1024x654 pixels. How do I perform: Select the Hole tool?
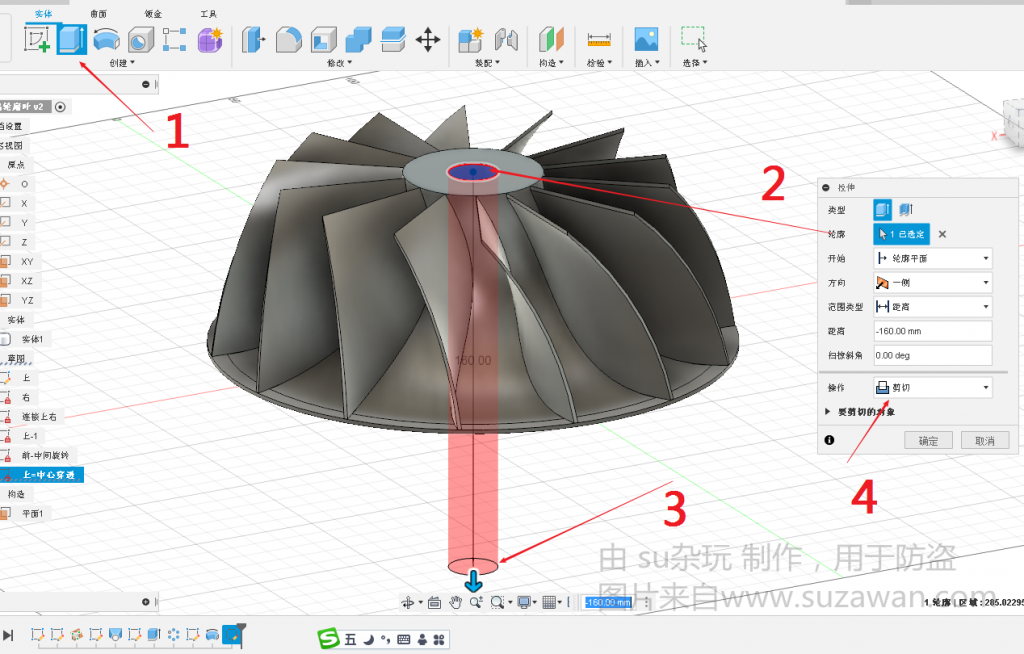(140, 40)
